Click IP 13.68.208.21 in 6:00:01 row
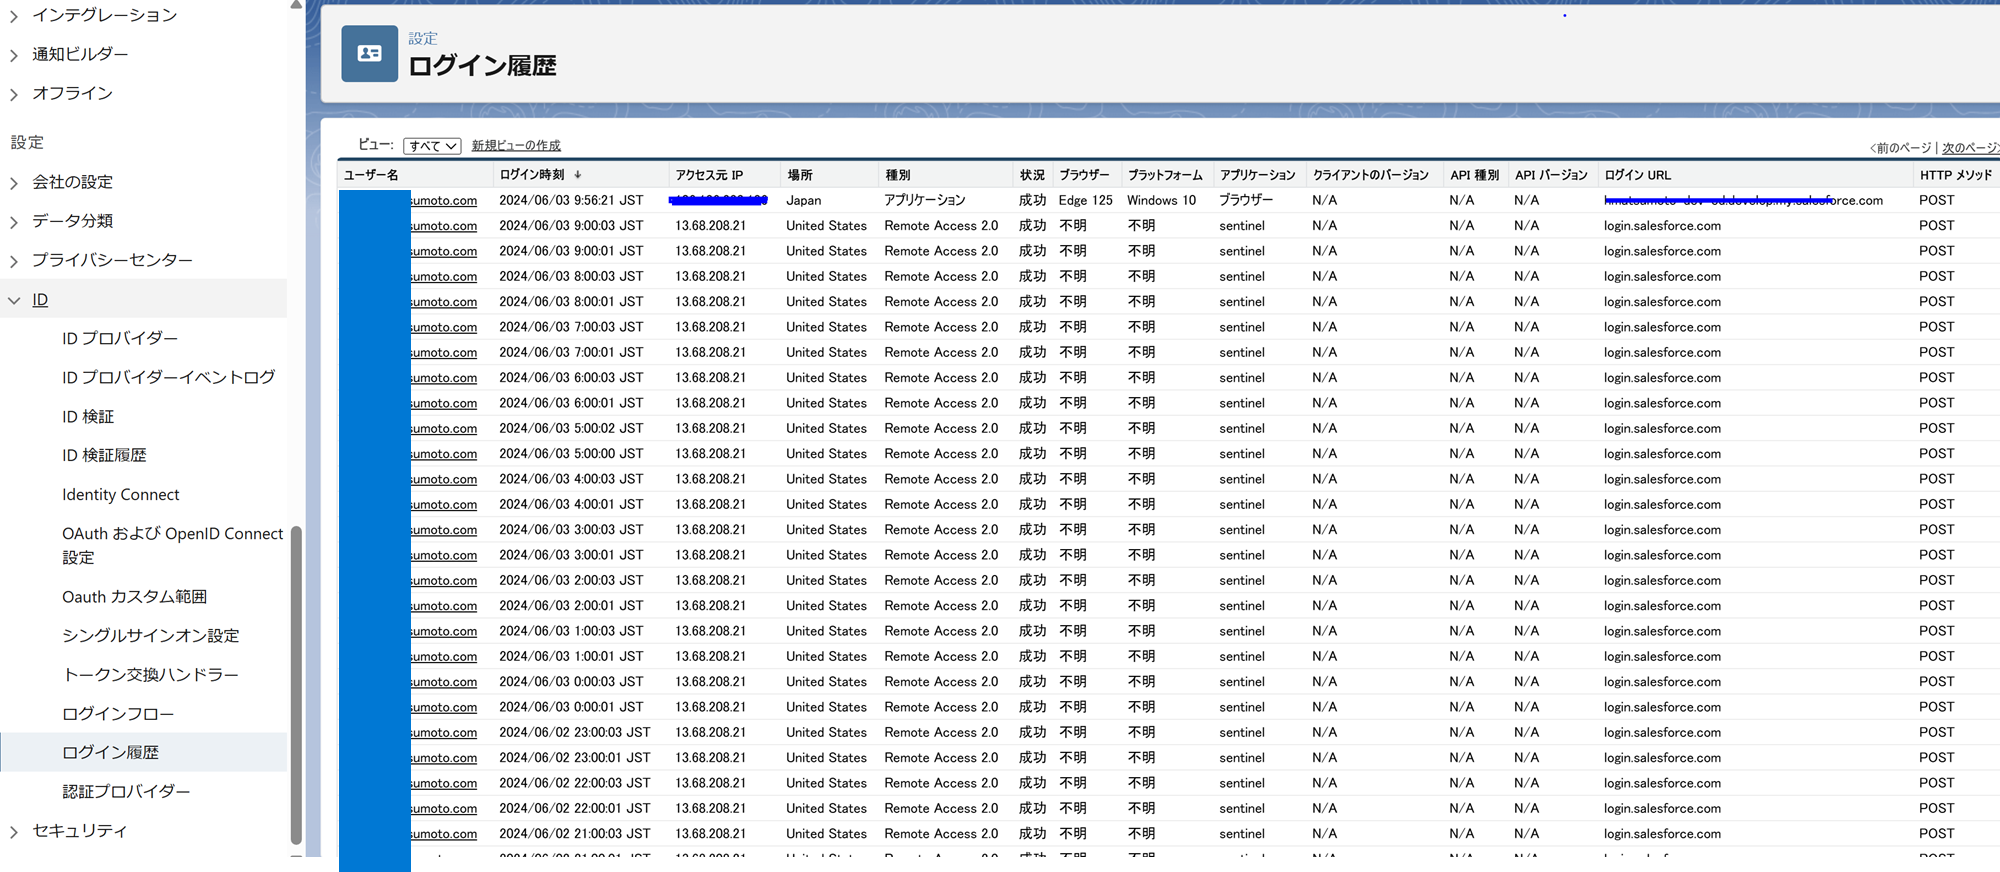Image resolution: width=2000 pixels, height=872 pixels. tap(710, 403)
